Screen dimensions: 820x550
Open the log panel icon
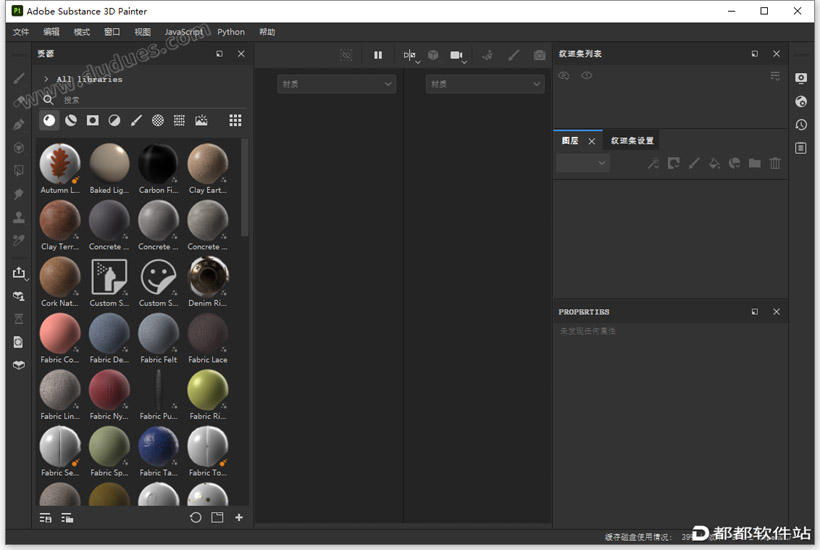[x=801, y=148]
